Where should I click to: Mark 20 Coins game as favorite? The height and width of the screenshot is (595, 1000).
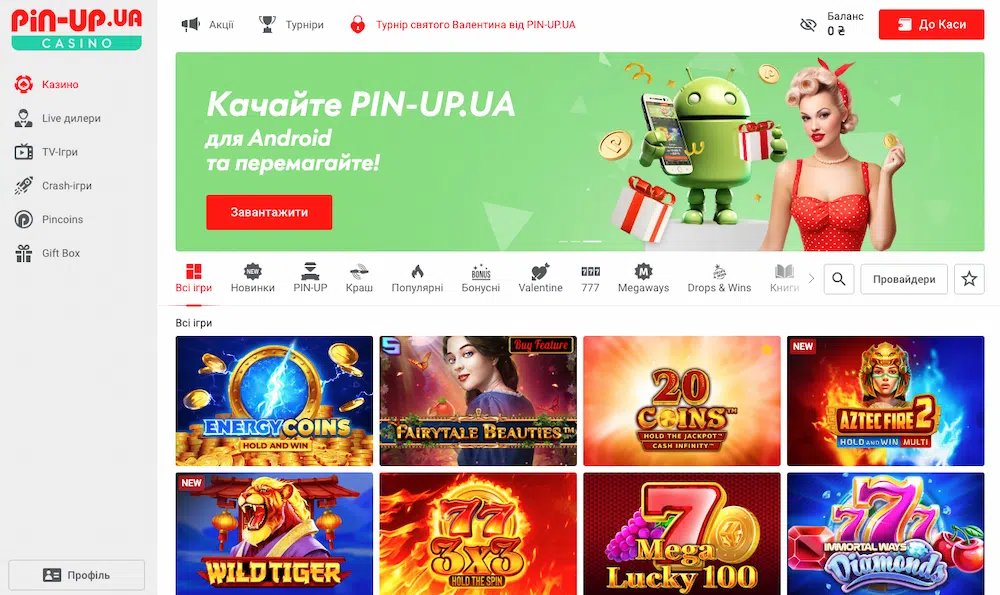coord(767,349)
